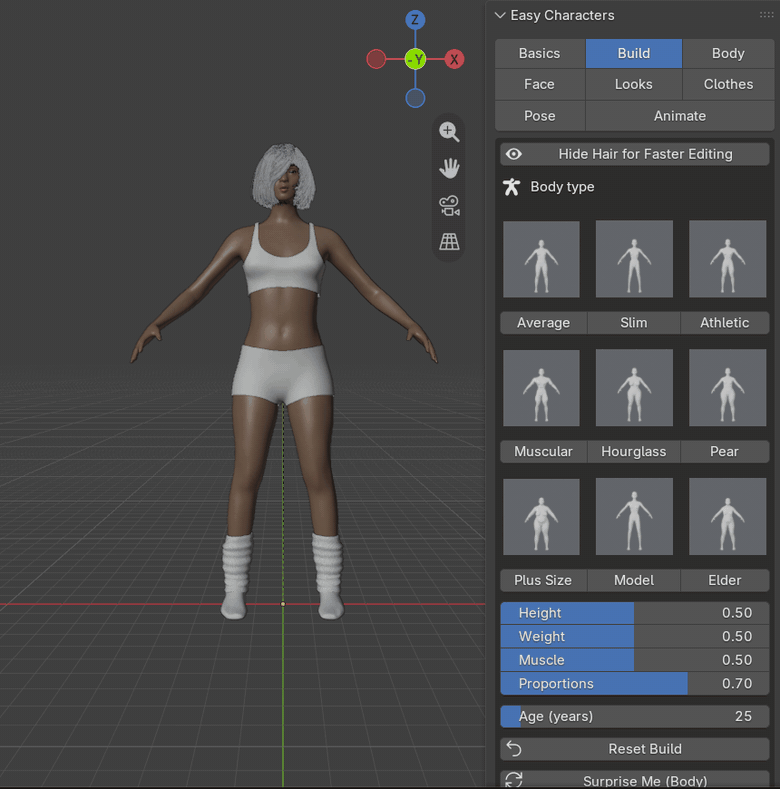Click the red X axis gizmo
The height and width of the screenshot is (789, 780).
pos(454,59)
